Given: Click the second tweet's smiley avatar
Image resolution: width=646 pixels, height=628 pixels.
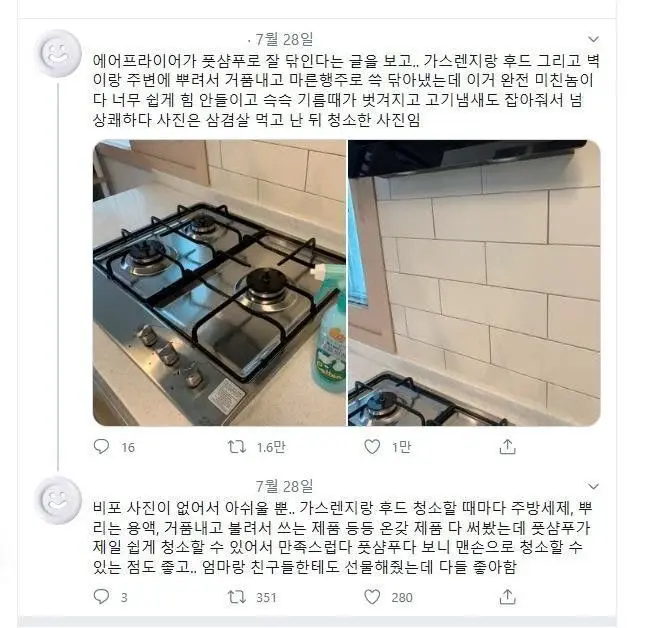Looking at the screenshot, I should (58, 500).
